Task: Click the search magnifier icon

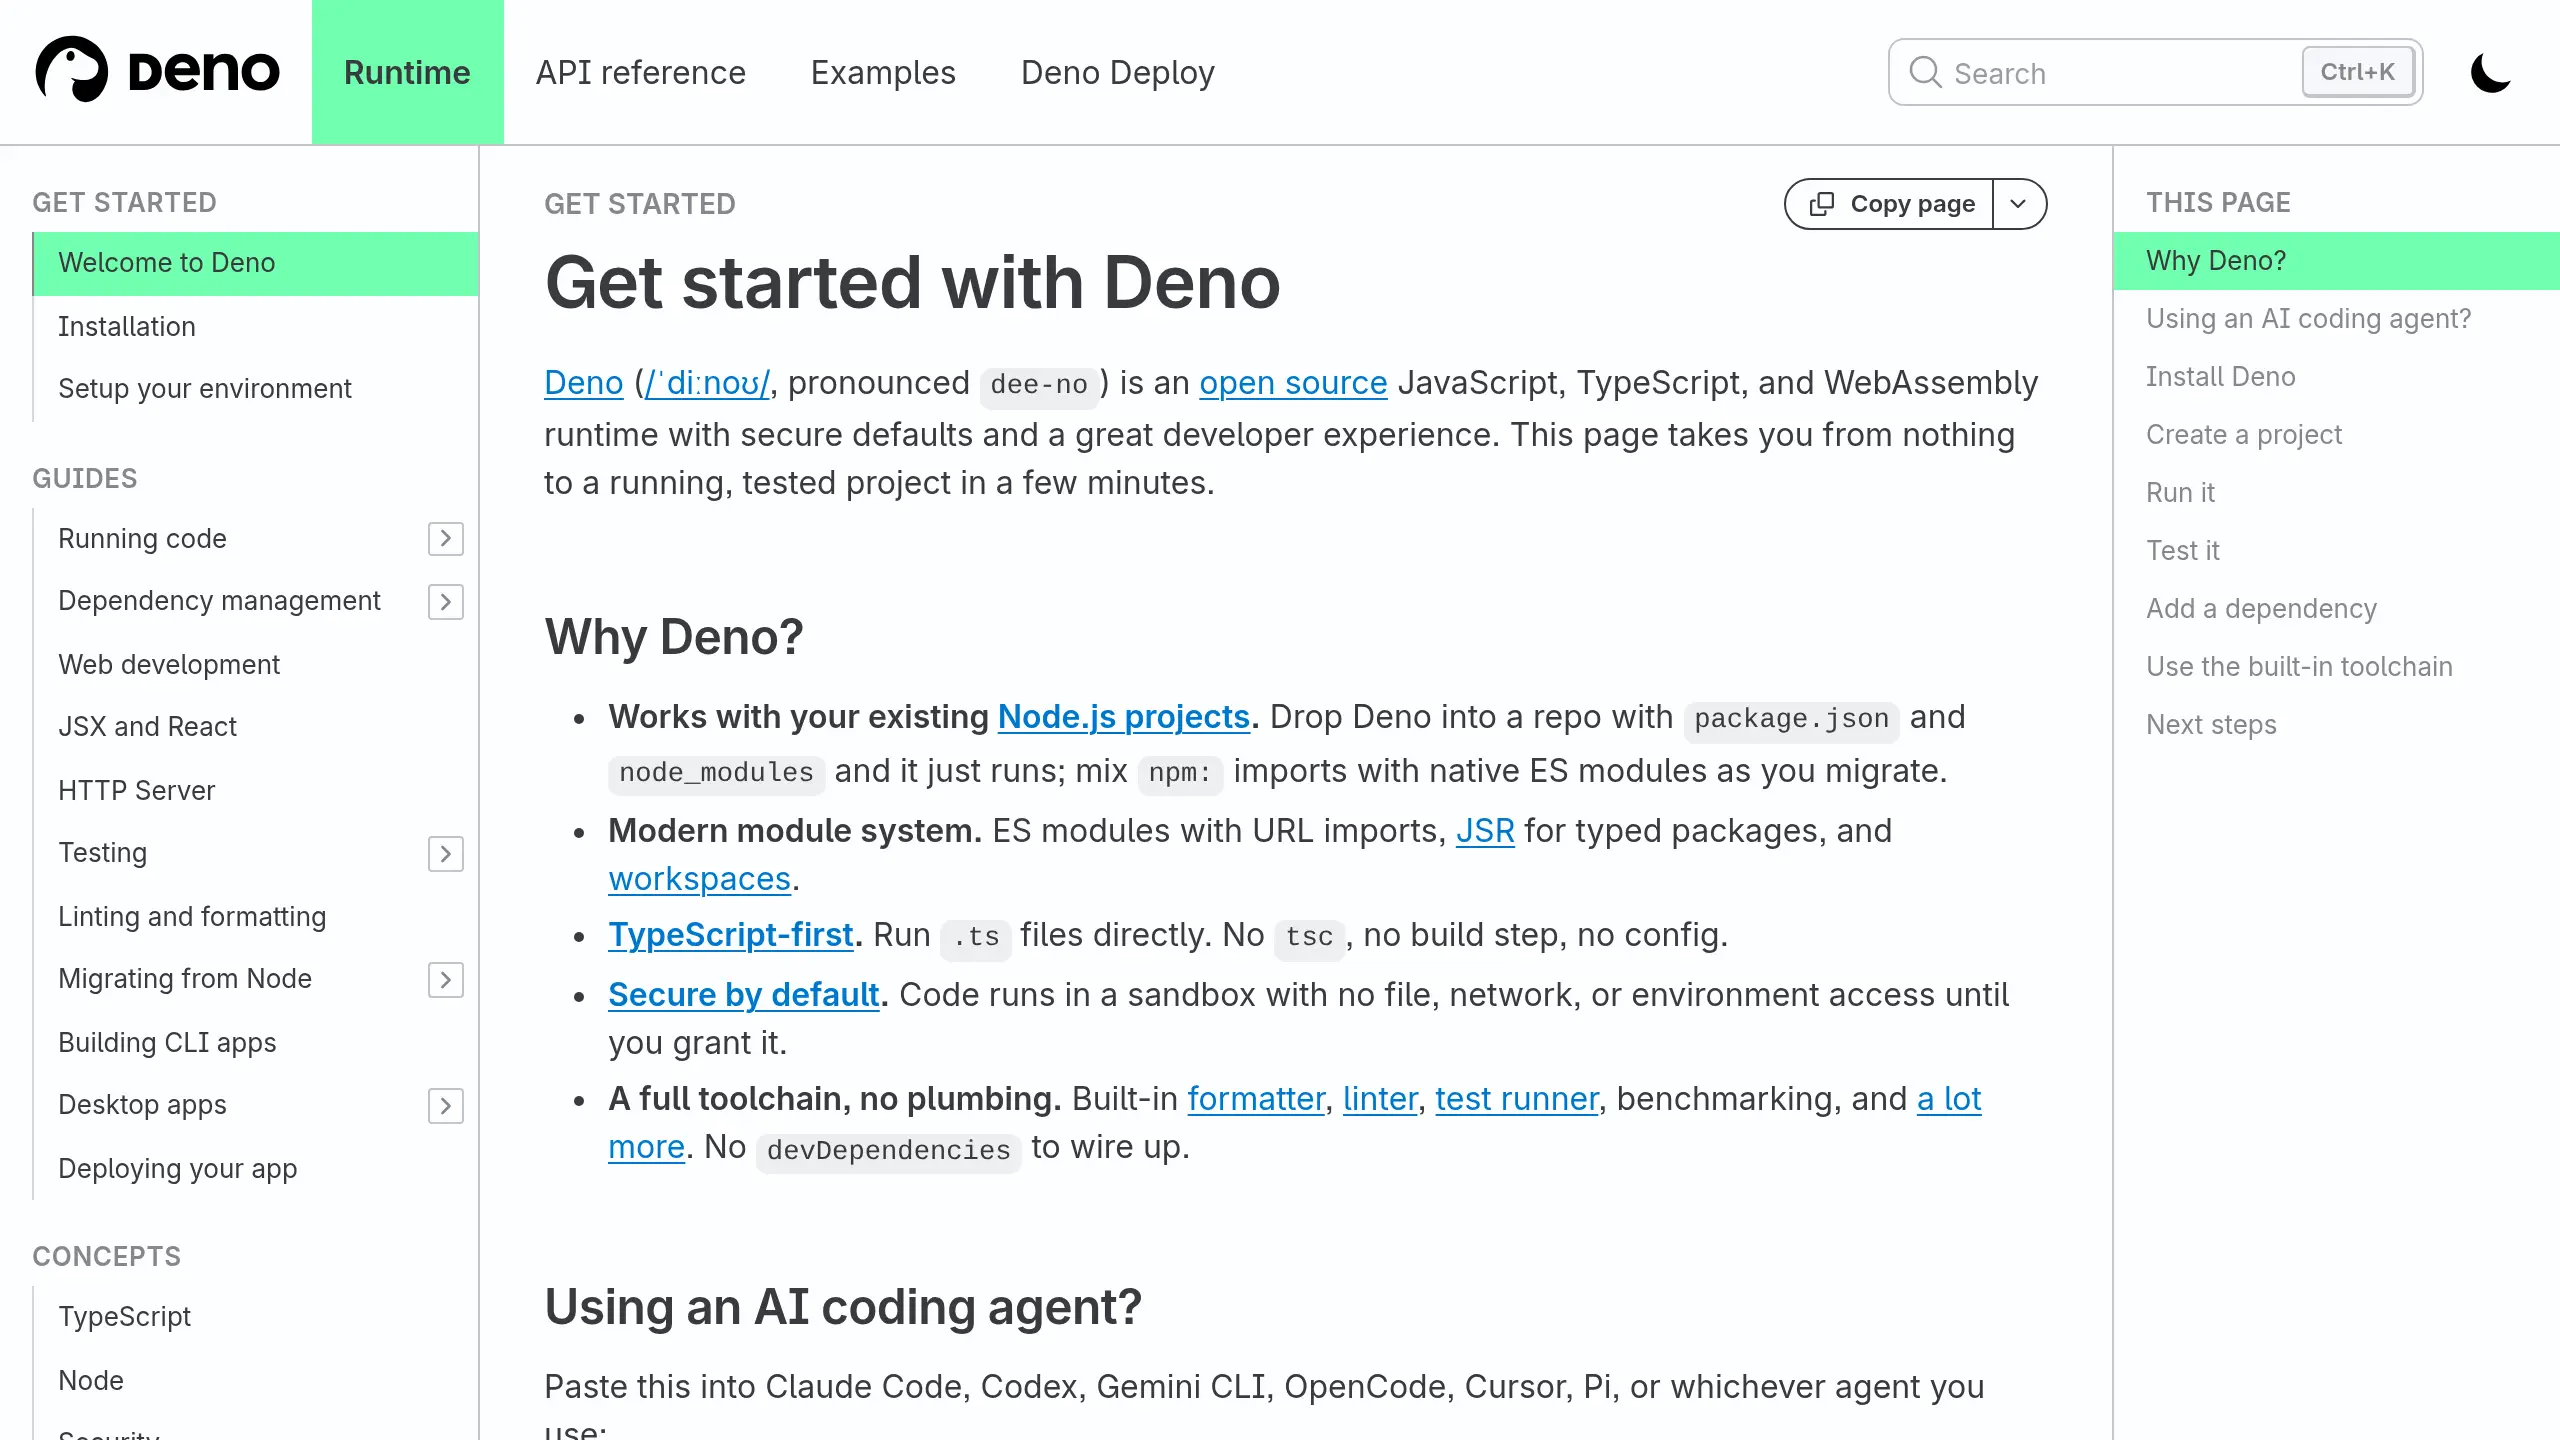Action: (1925, 72)
